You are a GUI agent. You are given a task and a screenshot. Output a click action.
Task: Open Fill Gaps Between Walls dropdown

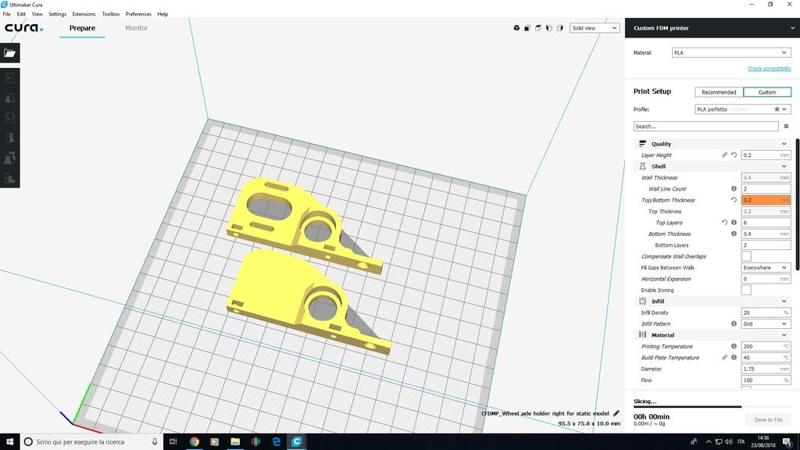tap(765, 267)
